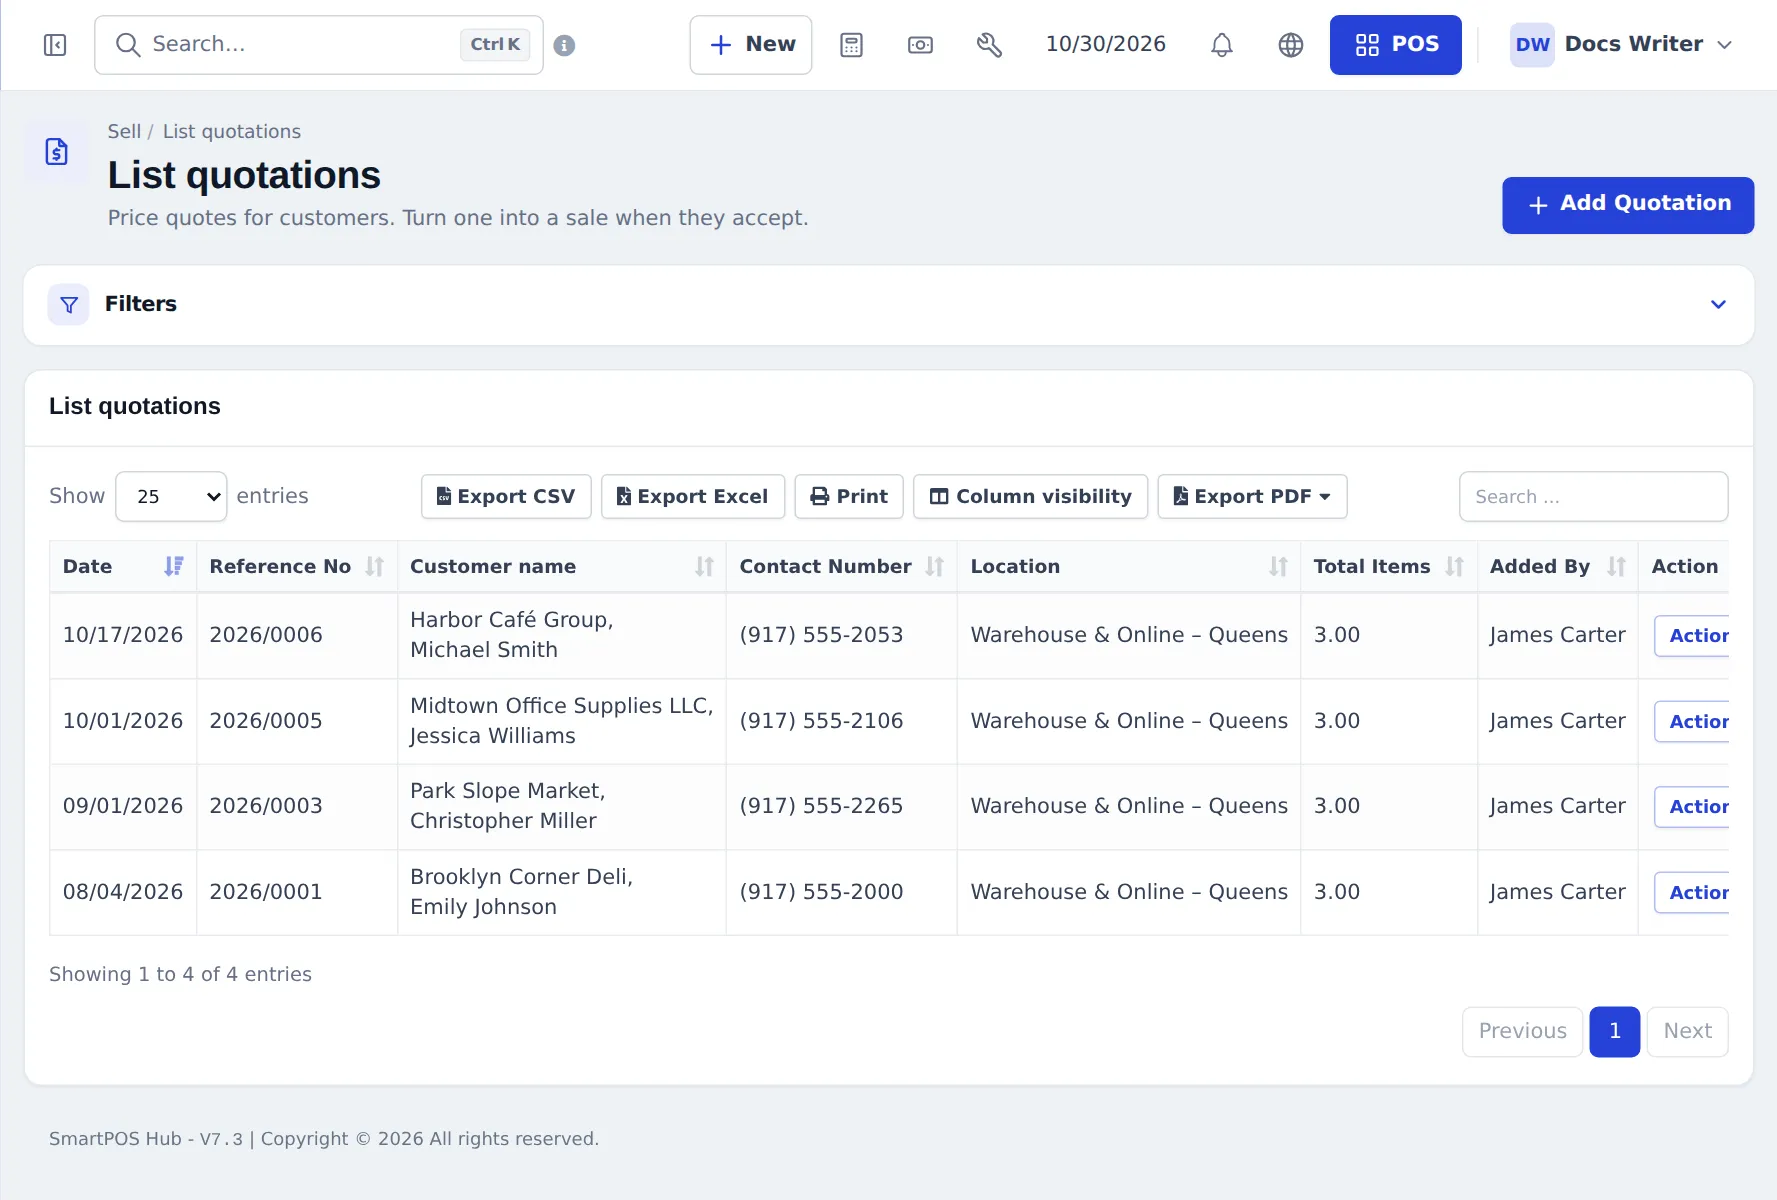Open Action menu for quotation 2026/0005
Image resolution: width=1777 pixels, height=1200 pixels.
click(x=1692, y=722)
